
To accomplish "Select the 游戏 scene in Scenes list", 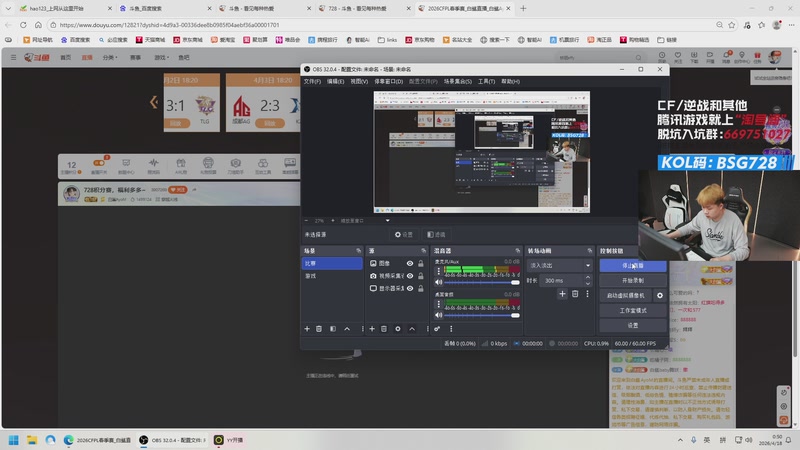I will pyautogui.click(x=333, y=276).
